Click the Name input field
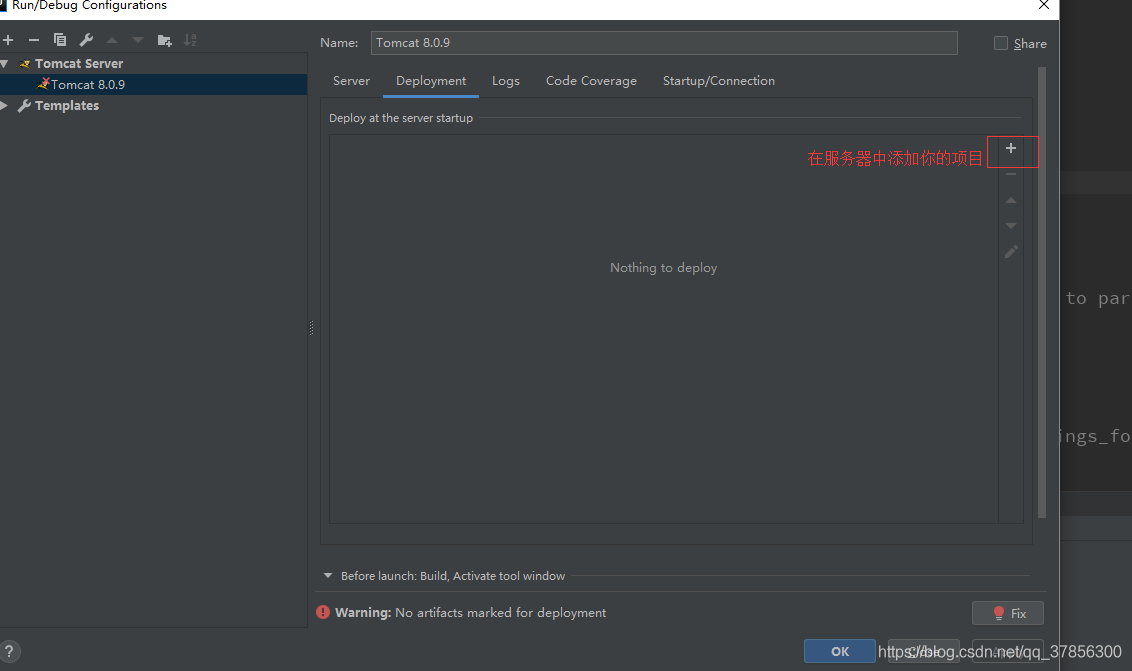1132x671 pixels. 664,43
